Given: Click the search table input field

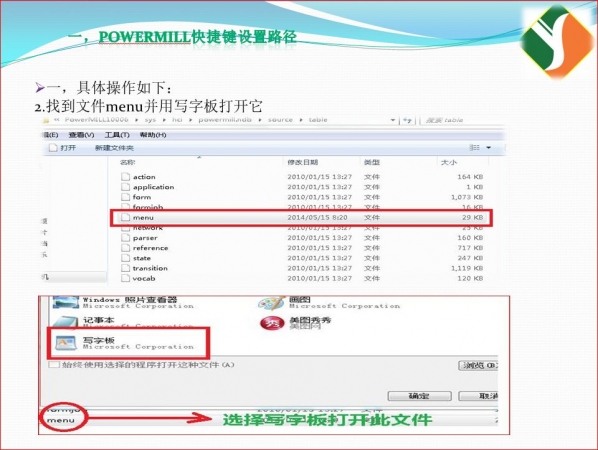Looking at the screenshot, I should pyautogui.click(x=461, y=121).
